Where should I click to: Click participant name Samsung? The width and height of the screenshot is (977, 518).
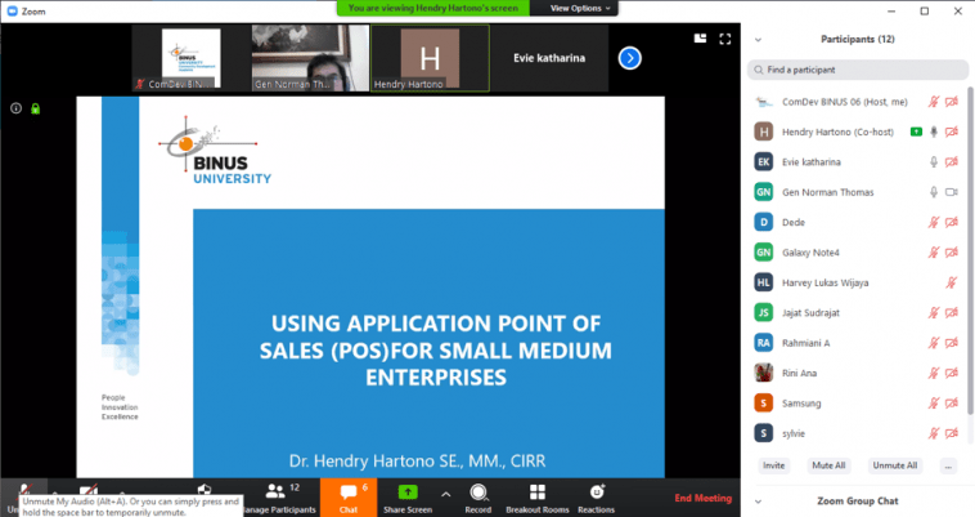tap(801, 403)
